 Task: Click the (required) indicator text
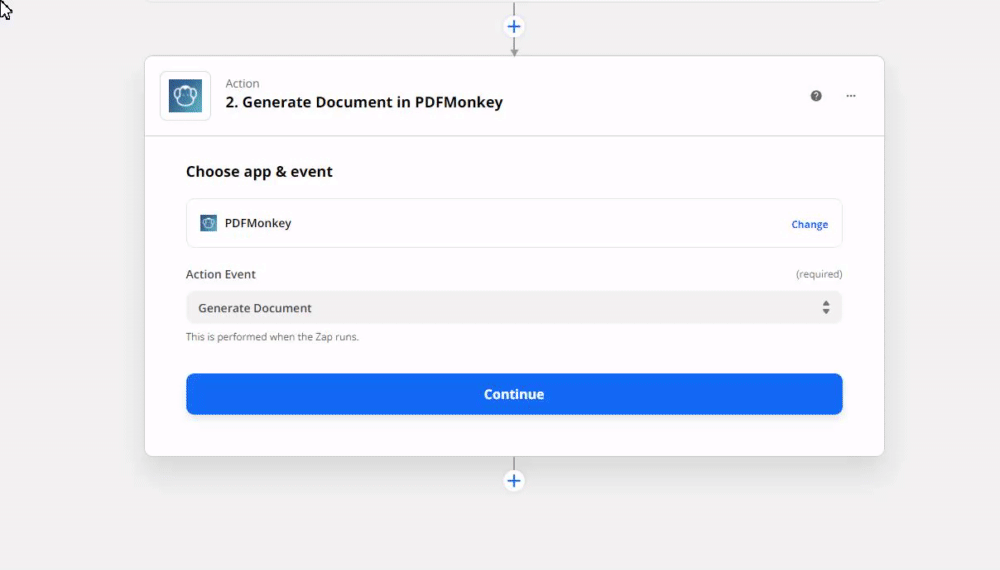[819, 274]
